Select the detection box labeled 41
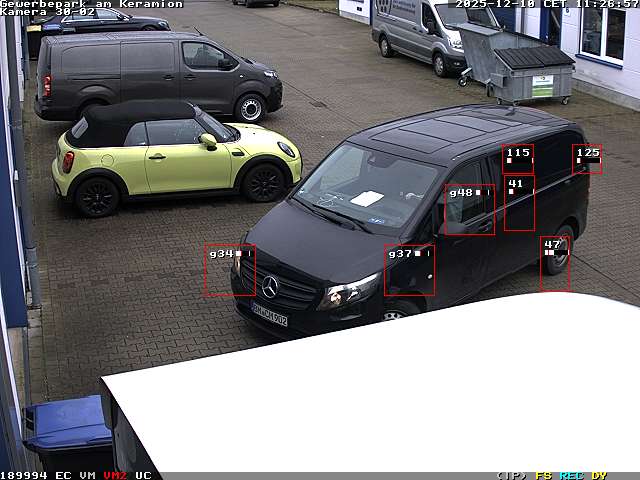Viewport: 640px width, 480px height. click(518, 203)
